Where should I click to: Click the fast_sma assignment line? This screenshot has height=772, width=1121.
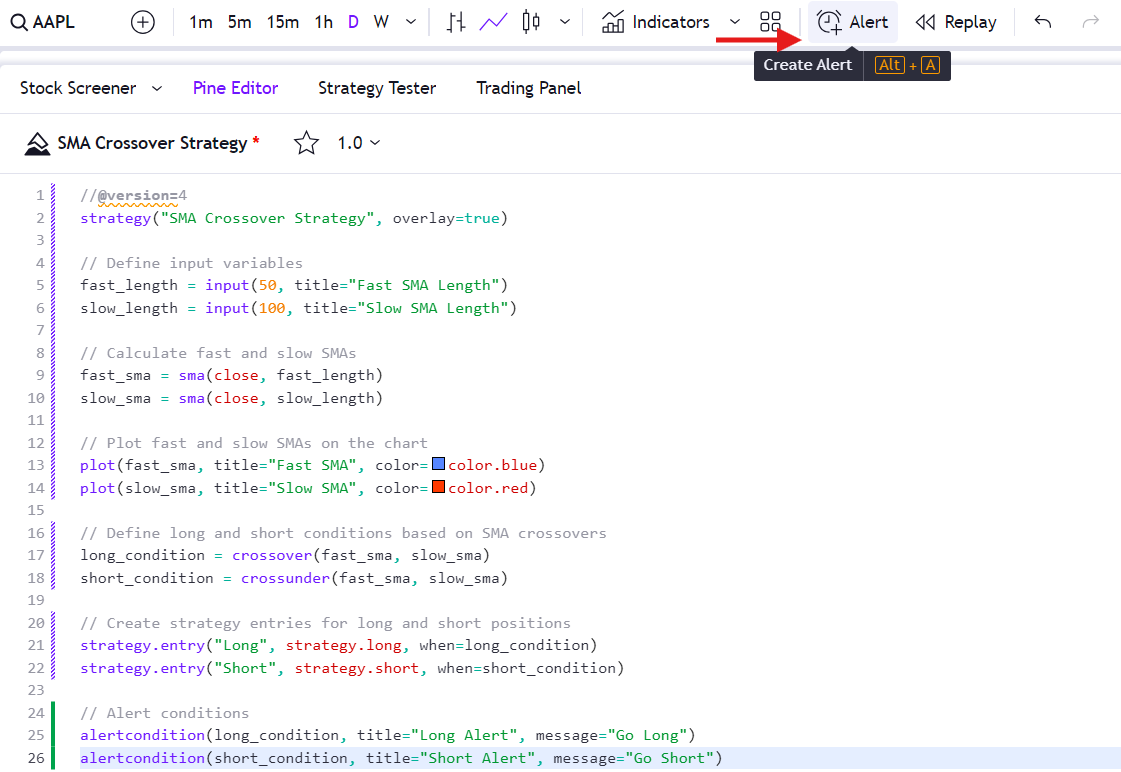click(232, 375)
